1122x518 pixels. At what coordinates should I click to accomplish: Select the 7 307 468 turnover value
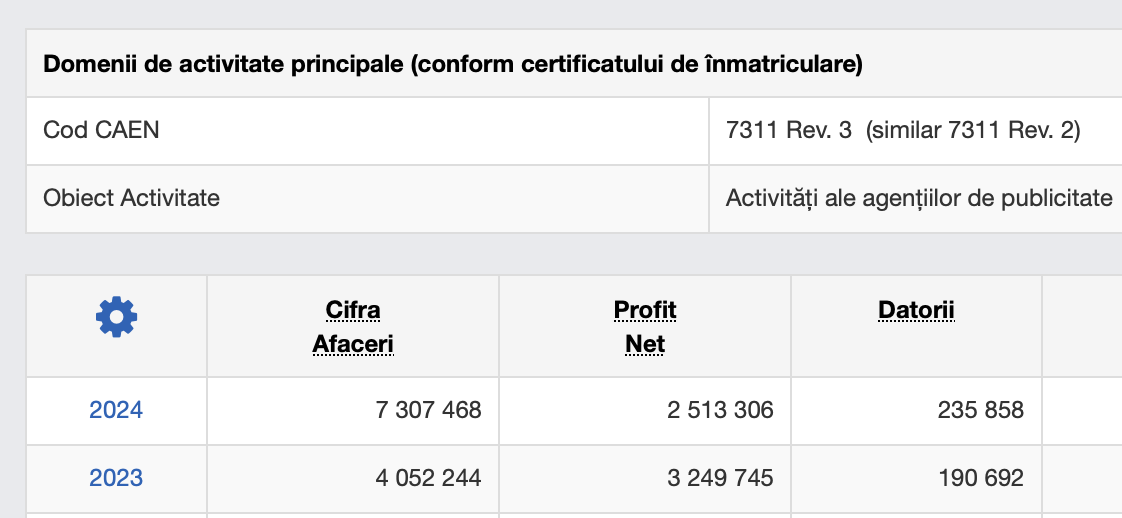point(429,410)
